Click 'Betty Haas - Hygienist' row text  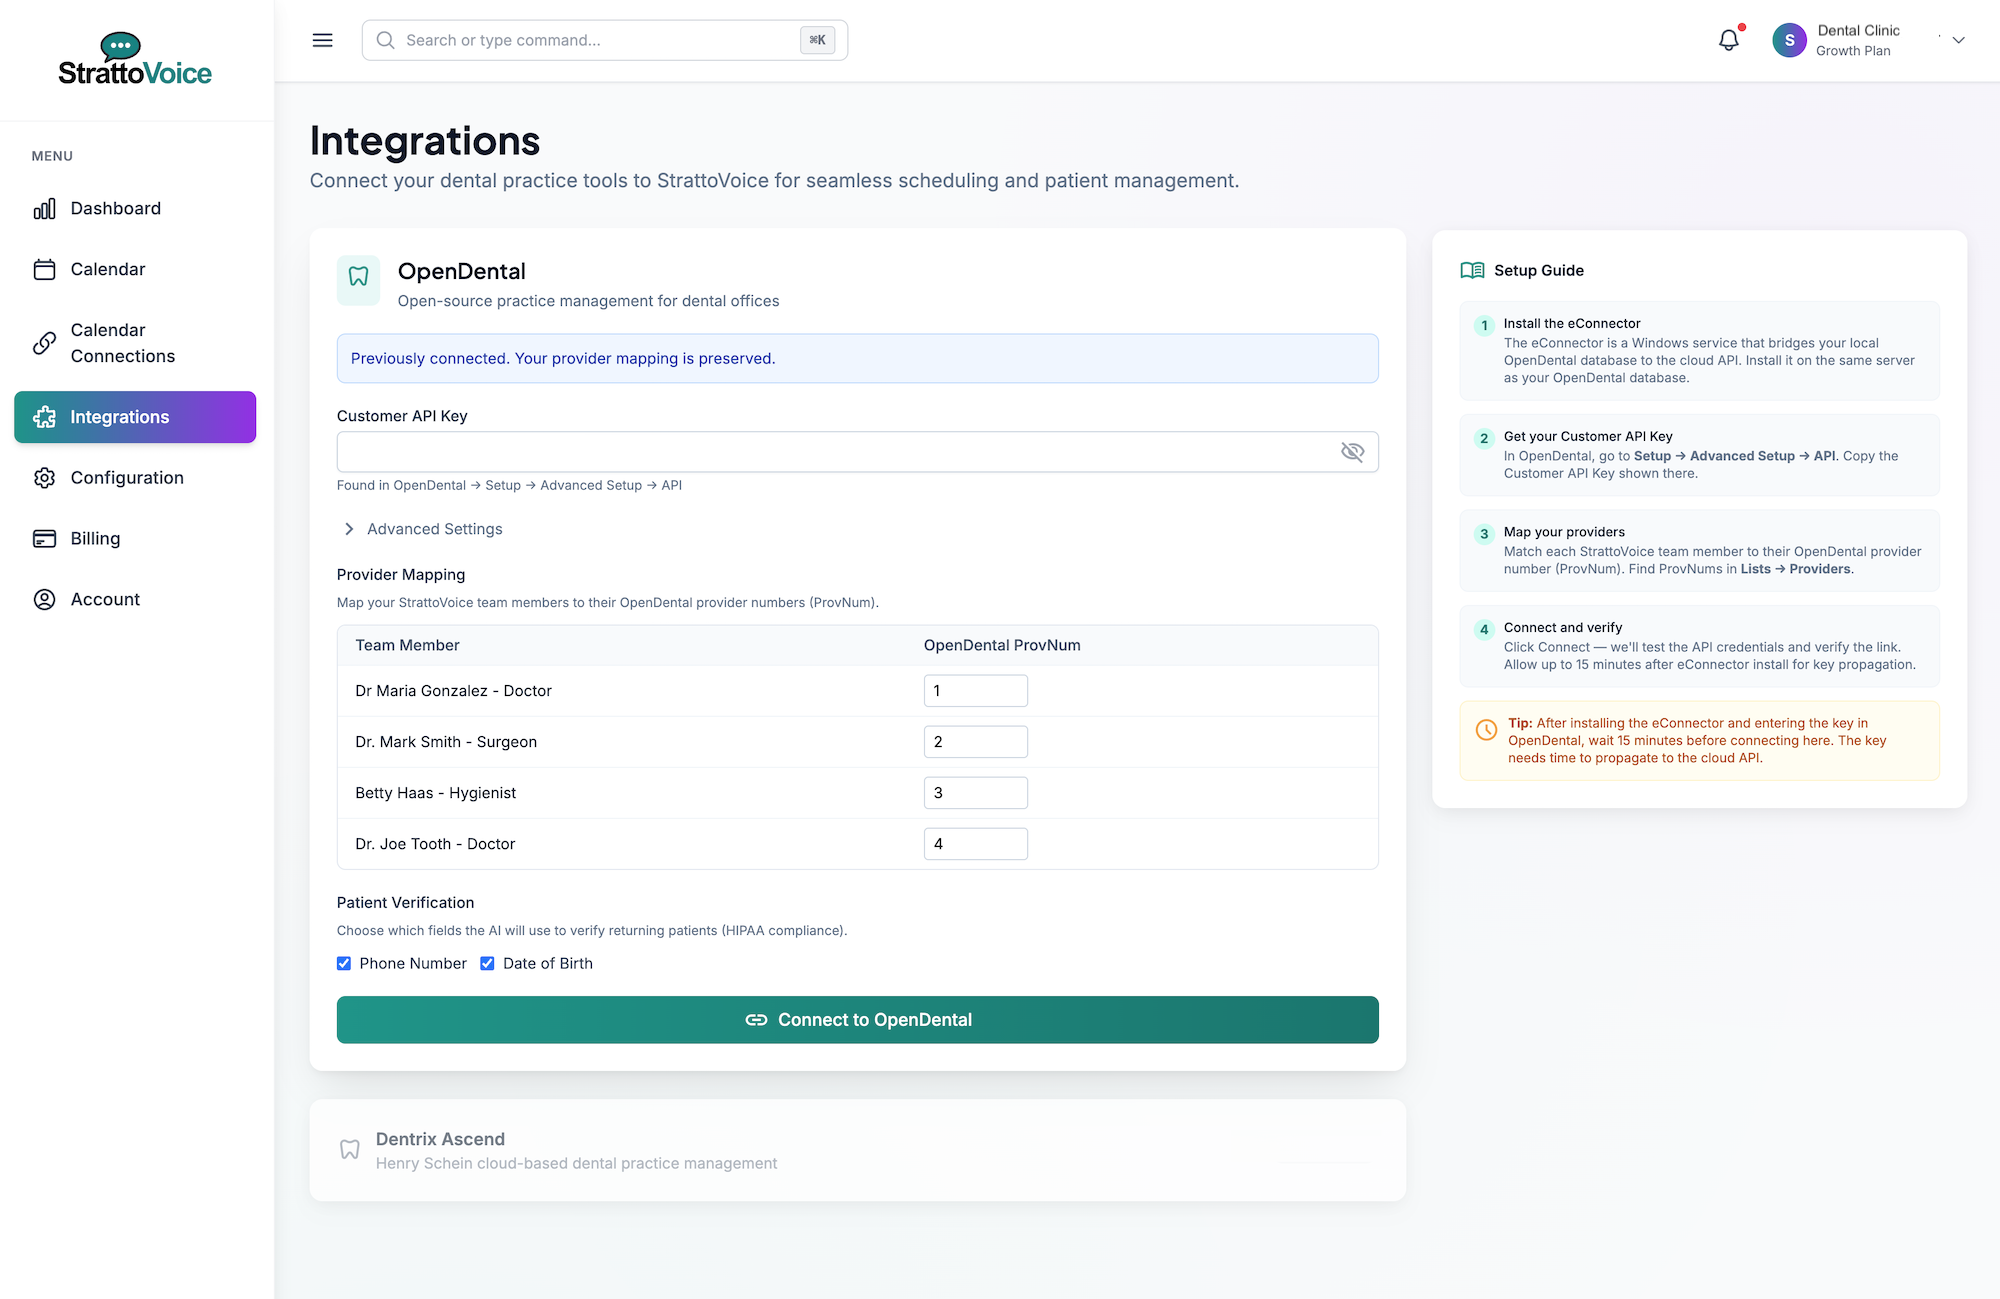[436, 793]
